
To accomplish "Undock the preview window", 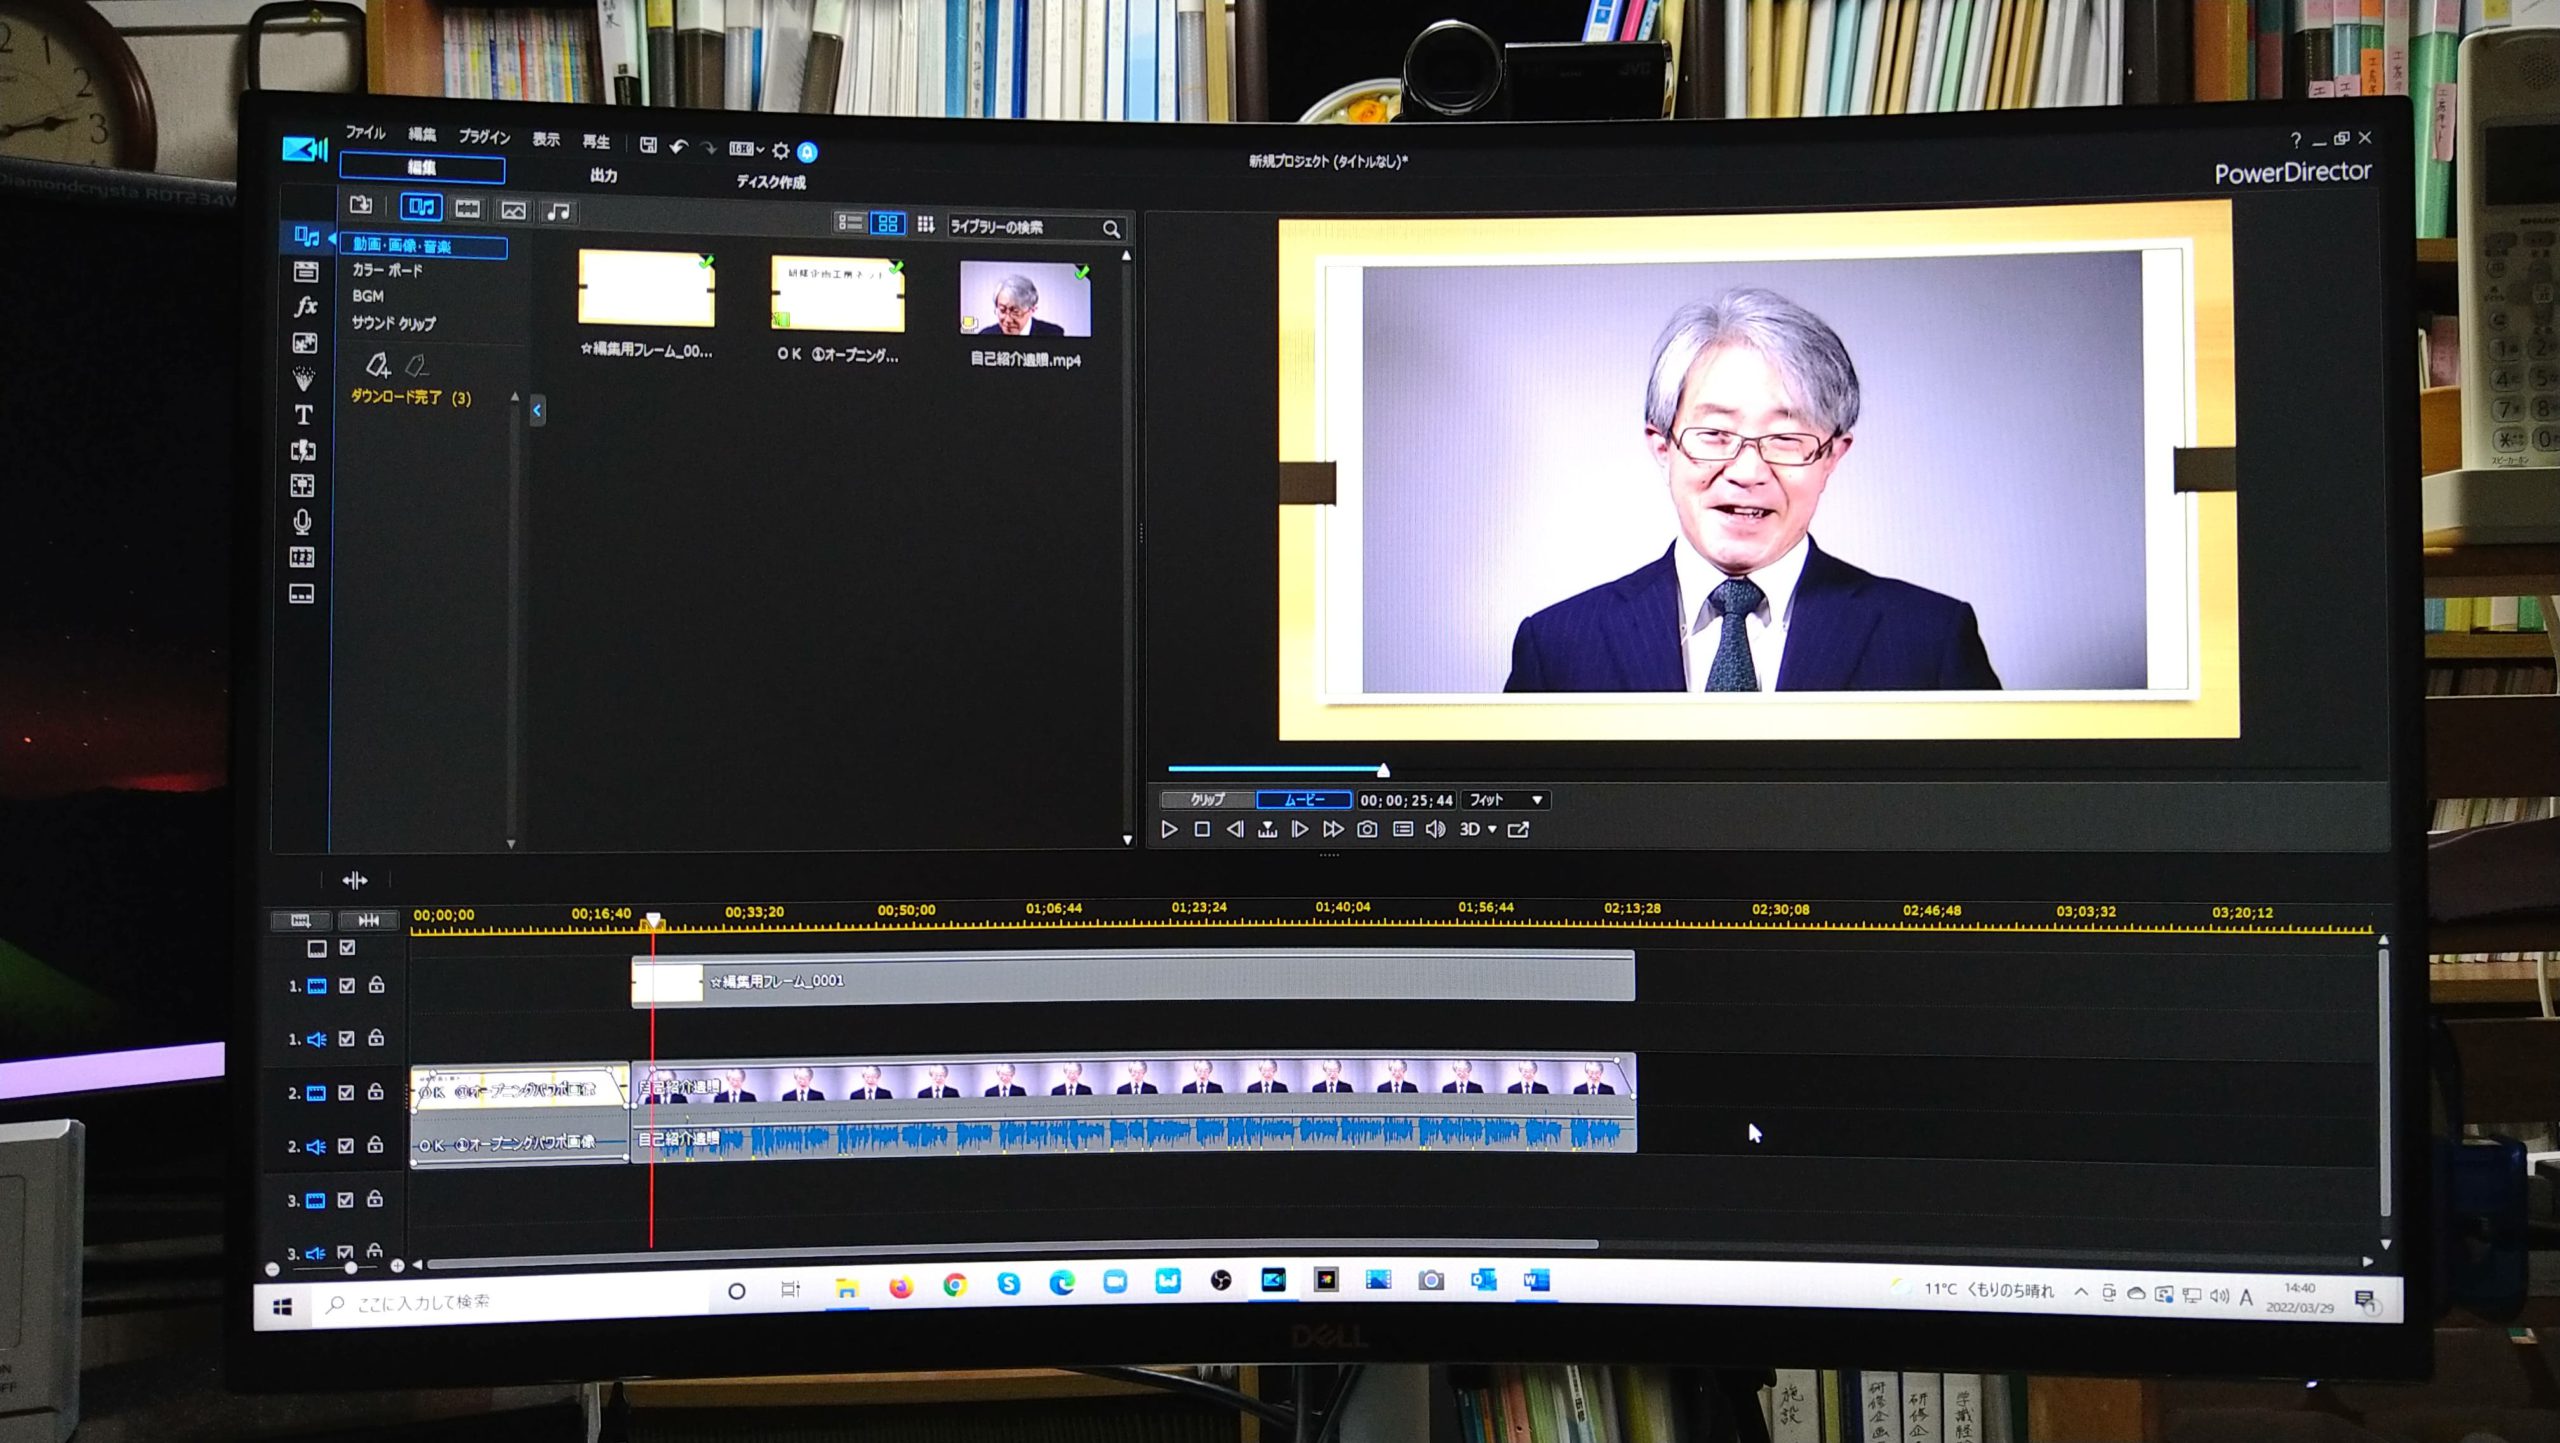I will (1518, 829).
